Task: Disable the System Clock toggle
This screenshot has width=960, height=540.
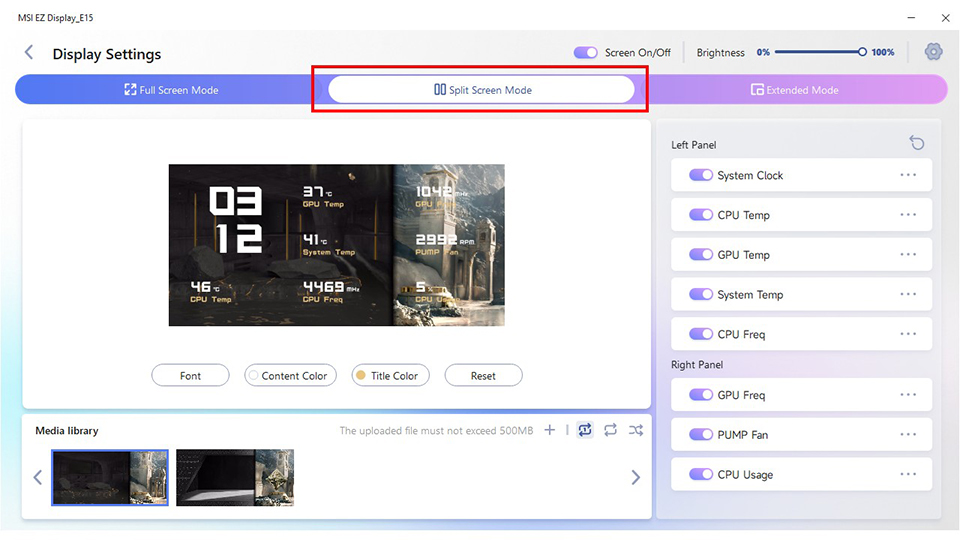Action: pyautogui.click(x=701, y=175)
